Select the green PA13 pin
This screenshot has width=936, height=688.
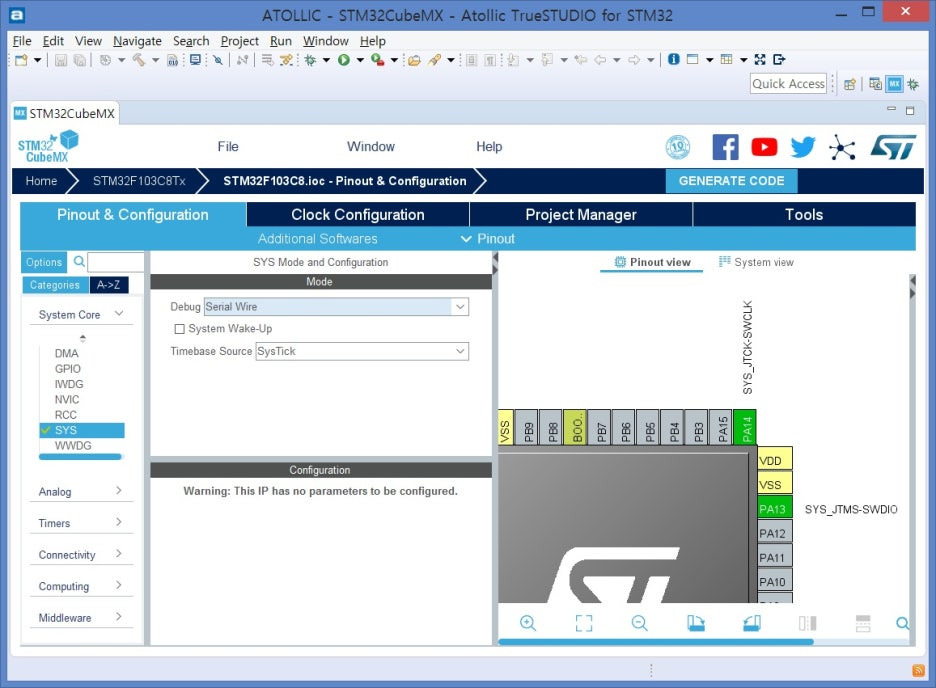(x=774, y=509)
